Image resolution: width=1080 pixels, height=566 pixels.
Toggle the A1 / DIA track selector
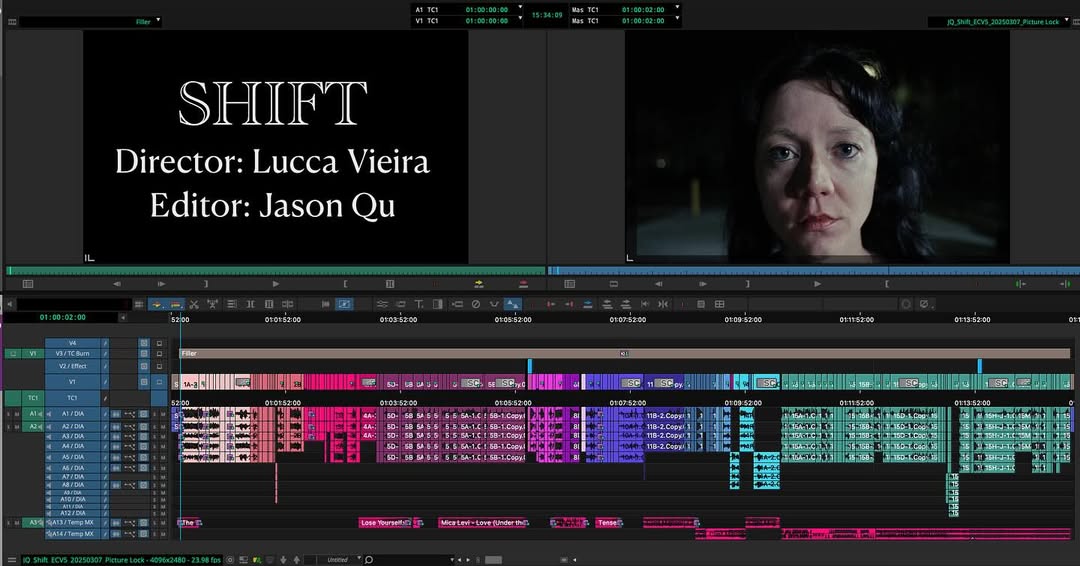point(73,414)
